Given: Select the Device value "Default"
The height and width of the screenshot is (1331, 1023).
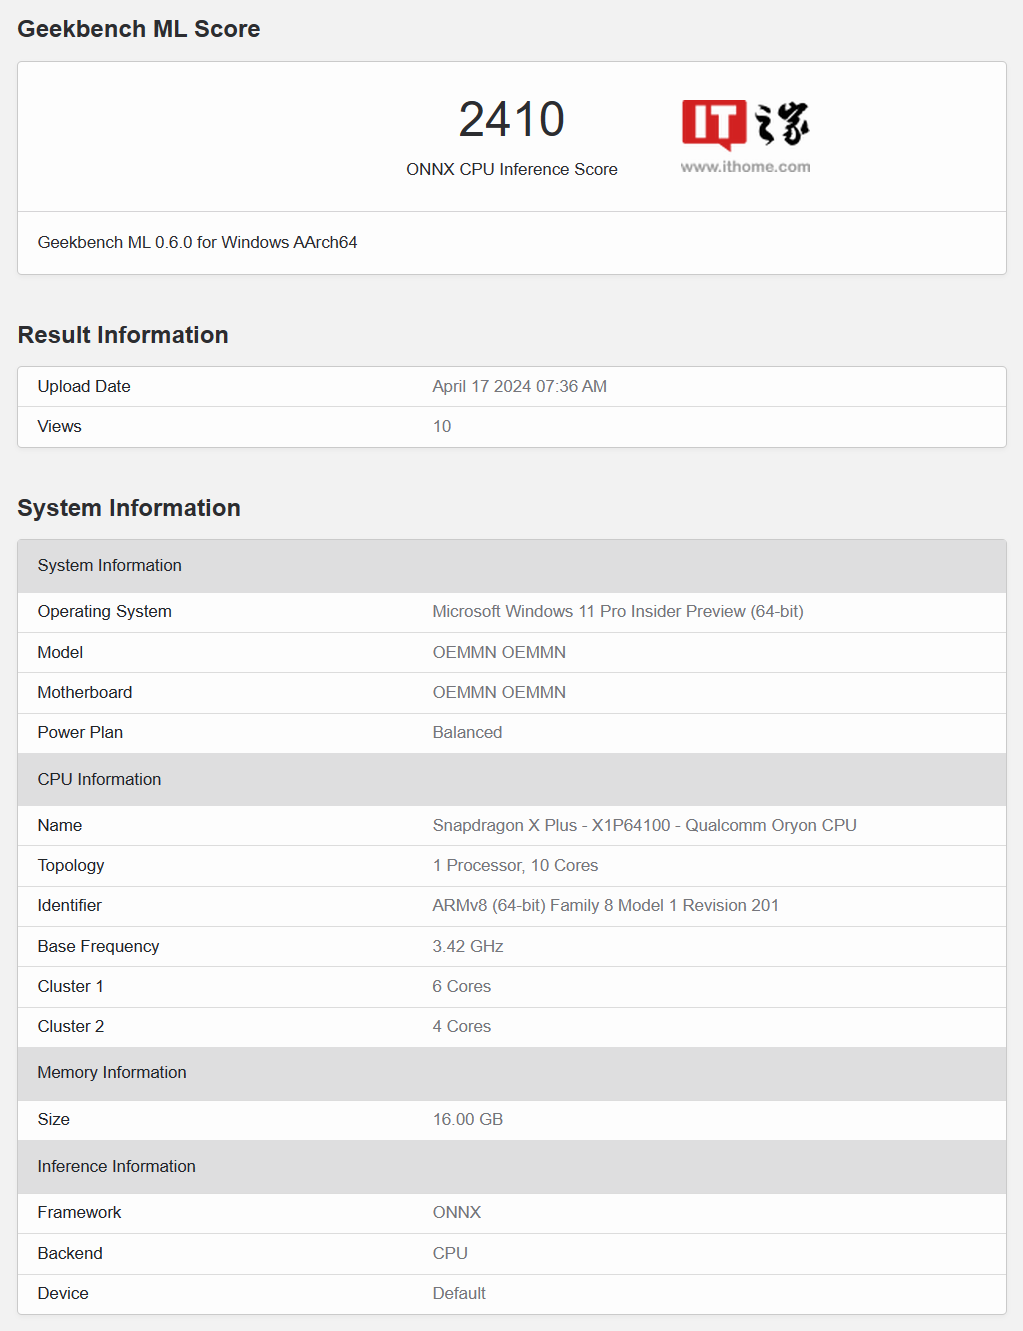Looking at the screenshot, I should coord(459,1294).
